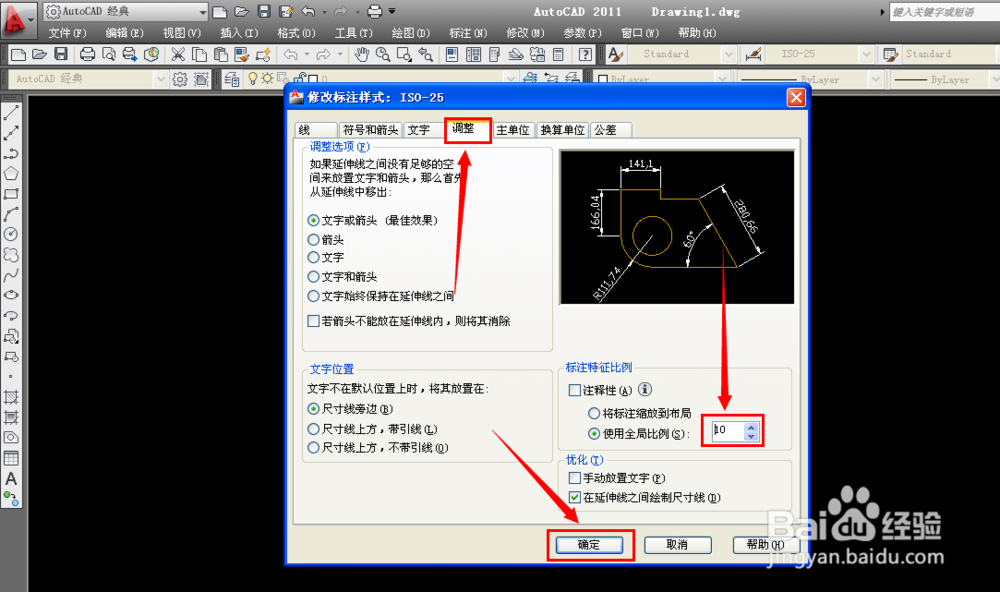This screenshot has height=592, width=1000.
Task: Select the Rectangle draw tool
Action: click(x=11, y=194)
